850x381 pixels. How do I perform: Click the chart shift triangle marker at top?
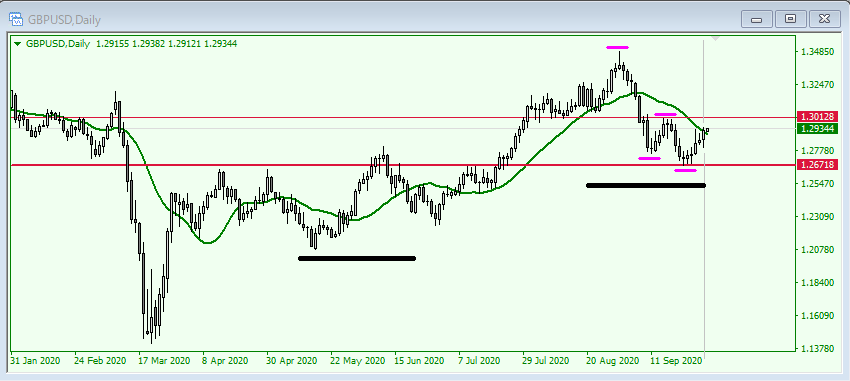(x=716, y=39)
